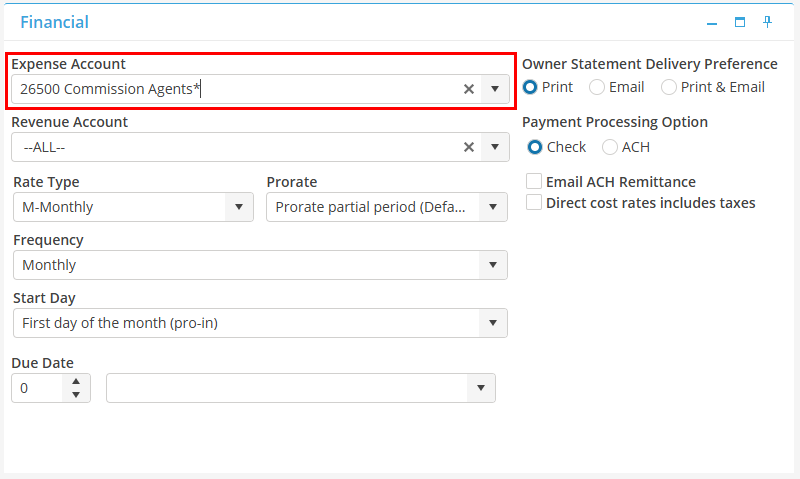Check Direct cost rates includes taxes
The image size is (800, 479).
(534, 203)
